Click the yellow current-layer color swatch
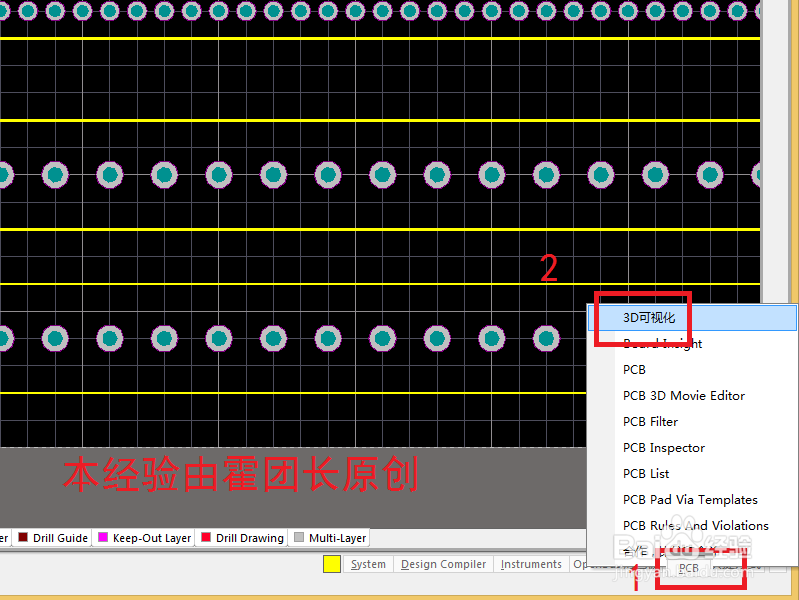Image resolution: width=799 pixels, height=600 pixels. pos(332,564)
